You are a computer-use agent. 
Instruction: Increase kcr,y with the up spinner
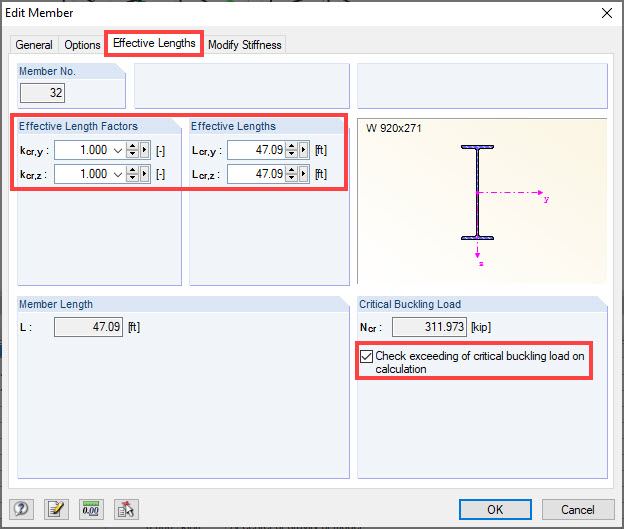pos(133,146)
